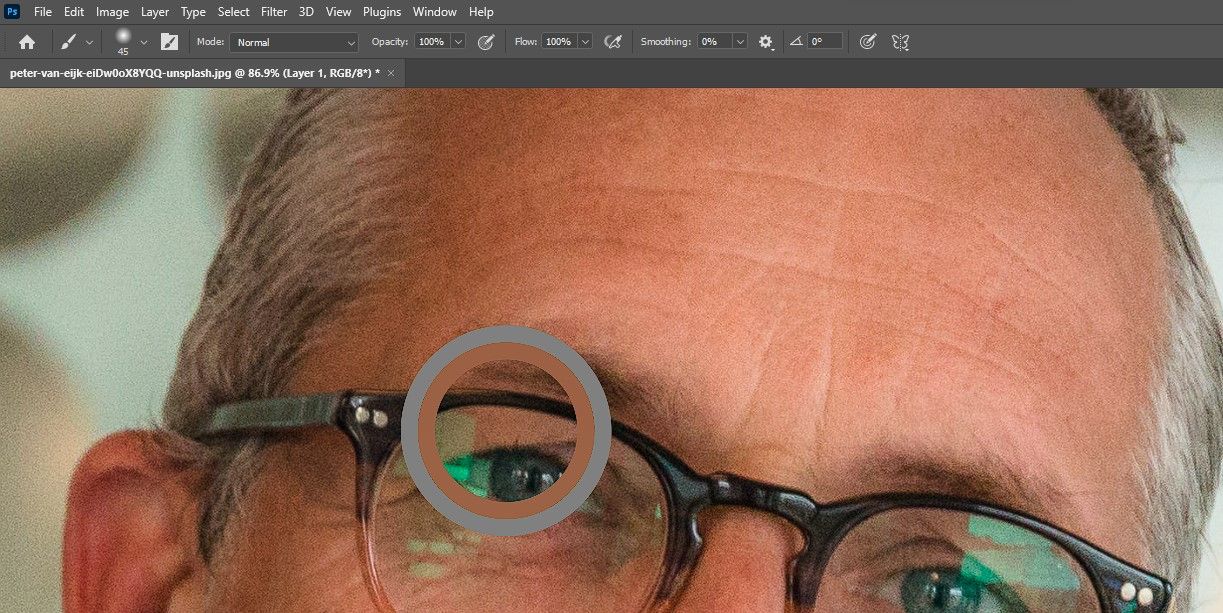The width and height of the screenshot is (1223, 613).
Task: Open the File menu
Action: point(43,12)
